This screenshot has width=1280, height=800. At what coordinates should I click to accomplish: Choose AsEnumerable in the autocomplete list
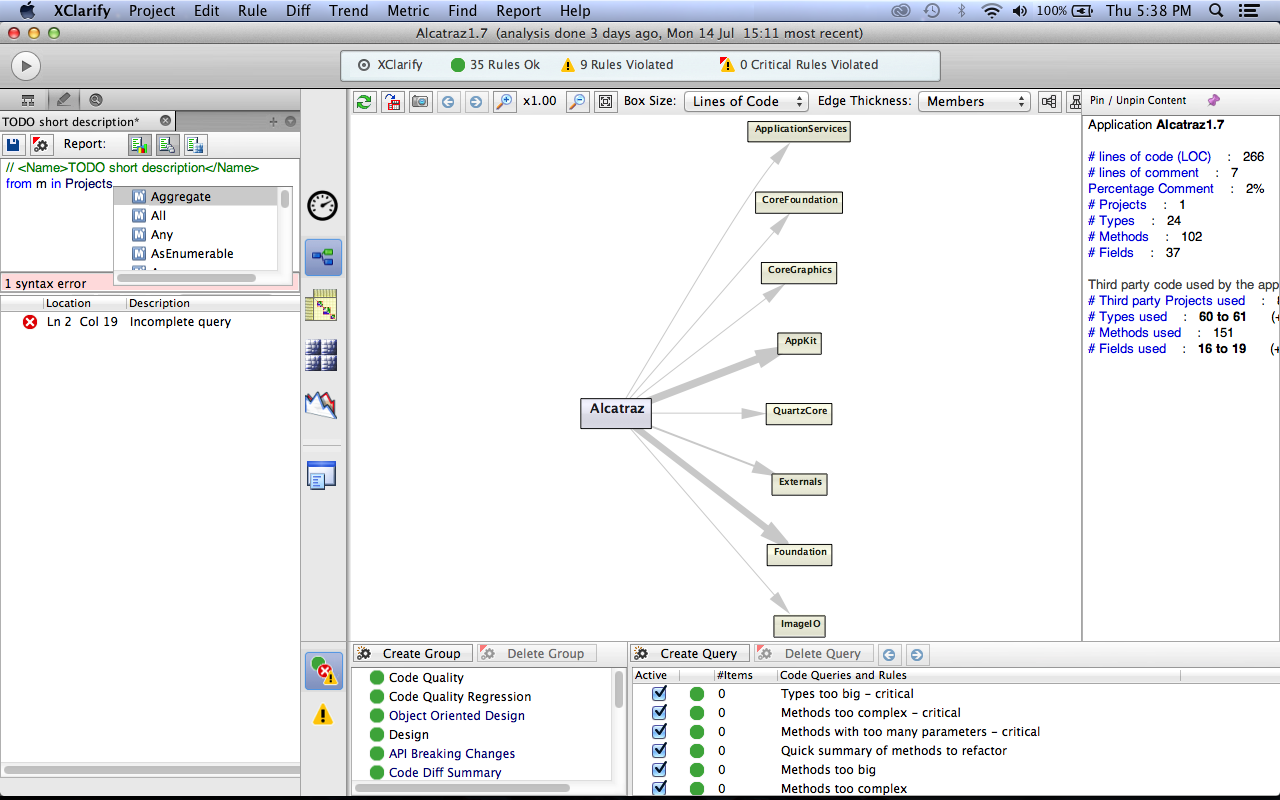click(196, 253)
